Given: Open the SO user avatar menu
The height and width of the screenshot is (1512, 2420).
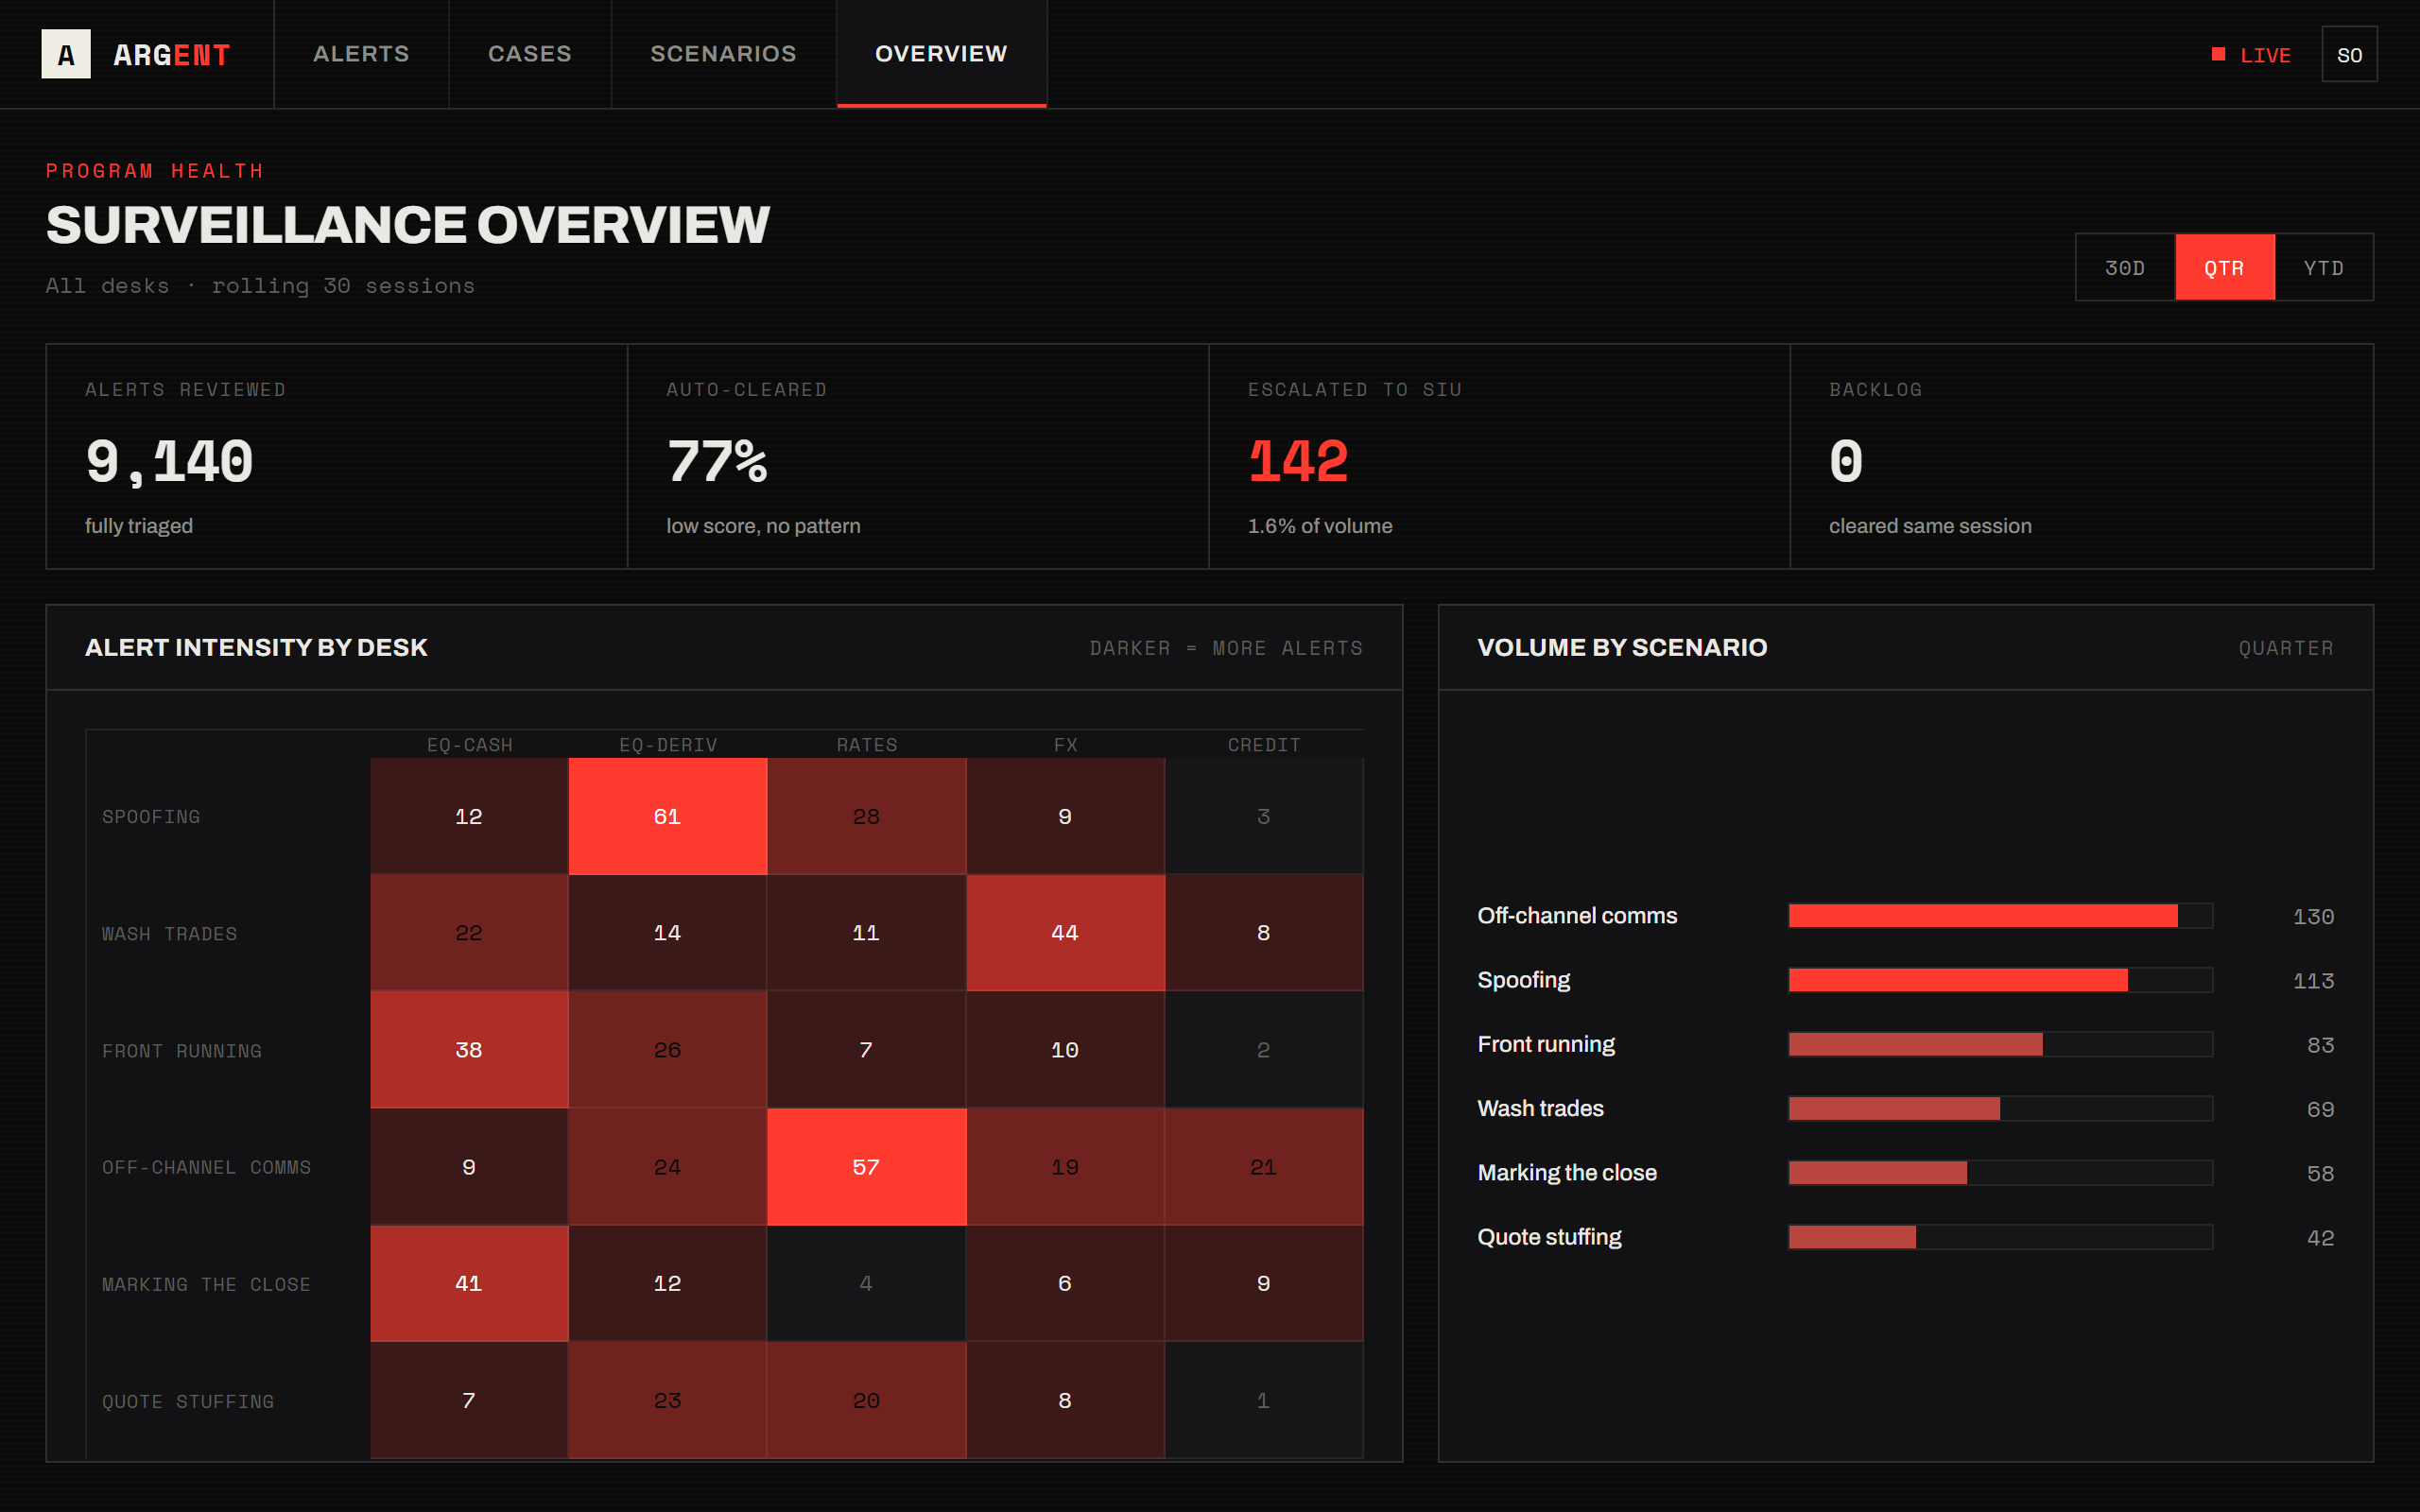Looking at the screenshot, I should point(2349,54).
